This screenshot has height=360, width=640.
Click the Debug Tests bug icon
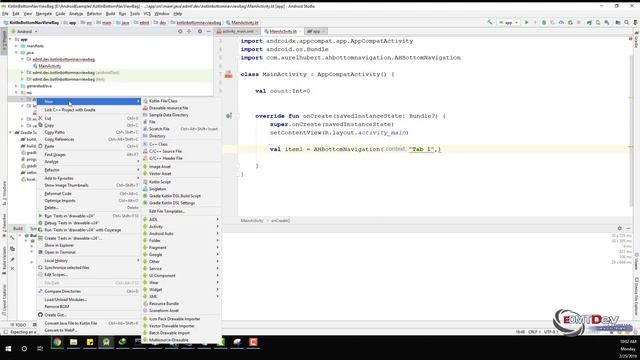[x=40, y=223]
